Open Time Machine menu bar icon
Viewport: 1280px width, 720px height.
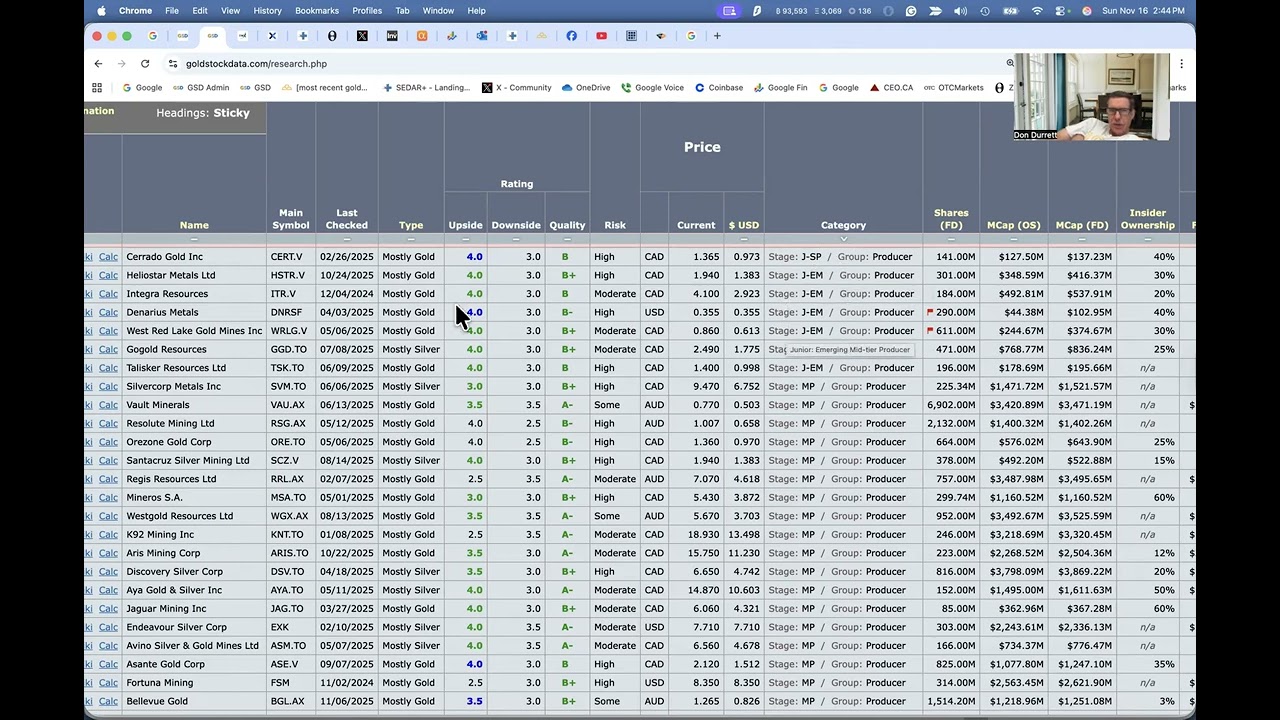tap(985, 11)
